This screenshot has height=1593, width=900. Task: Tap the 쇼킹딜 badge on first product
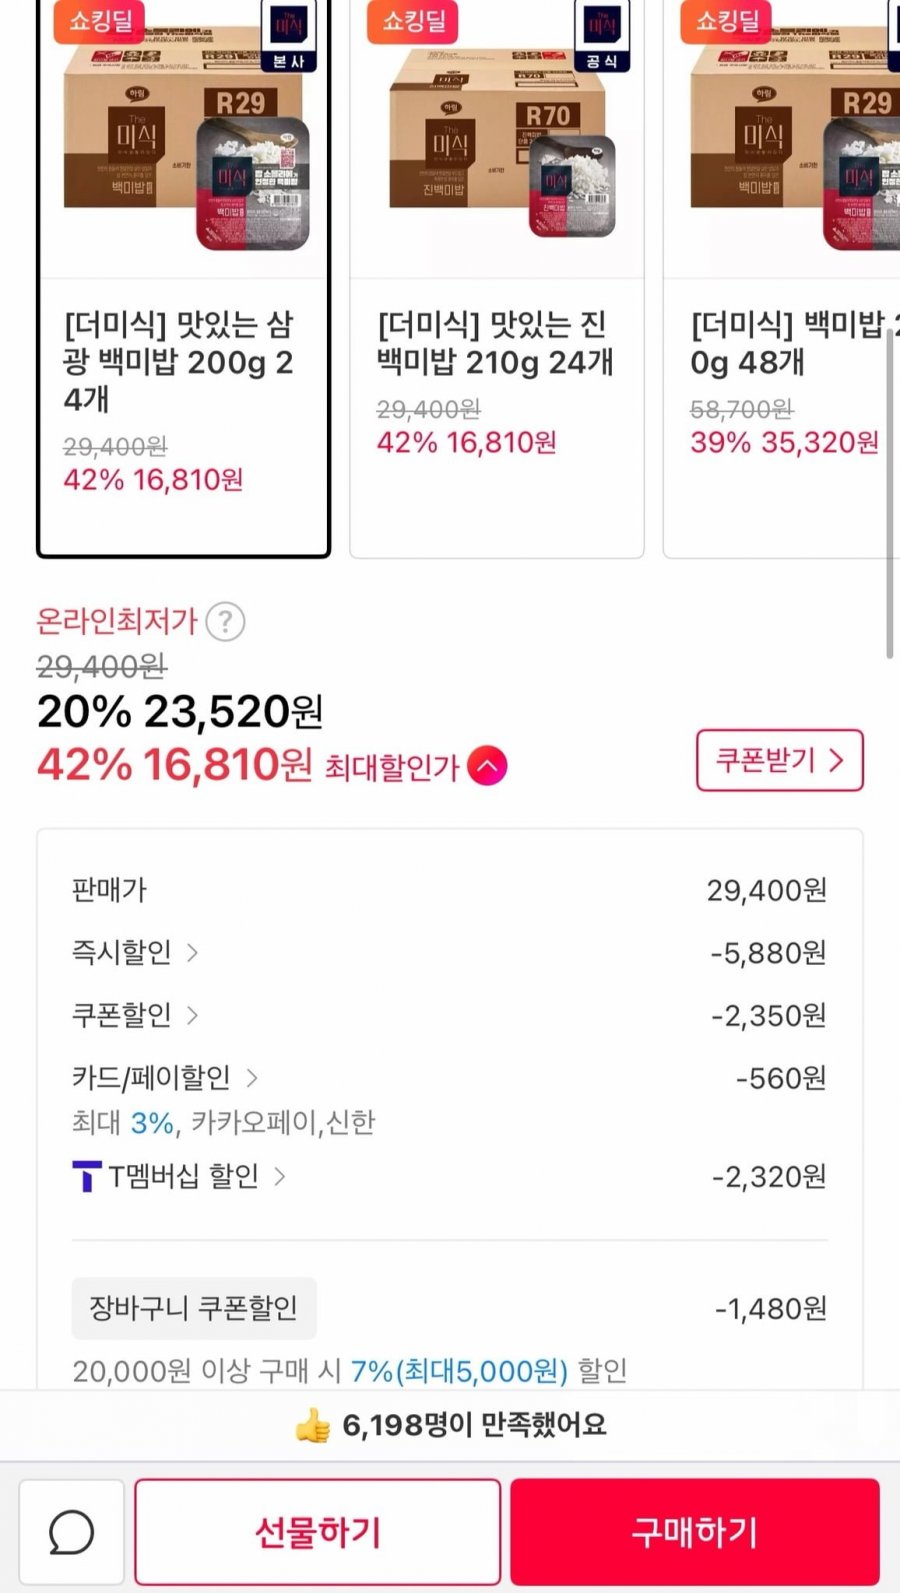pos(100,20)
